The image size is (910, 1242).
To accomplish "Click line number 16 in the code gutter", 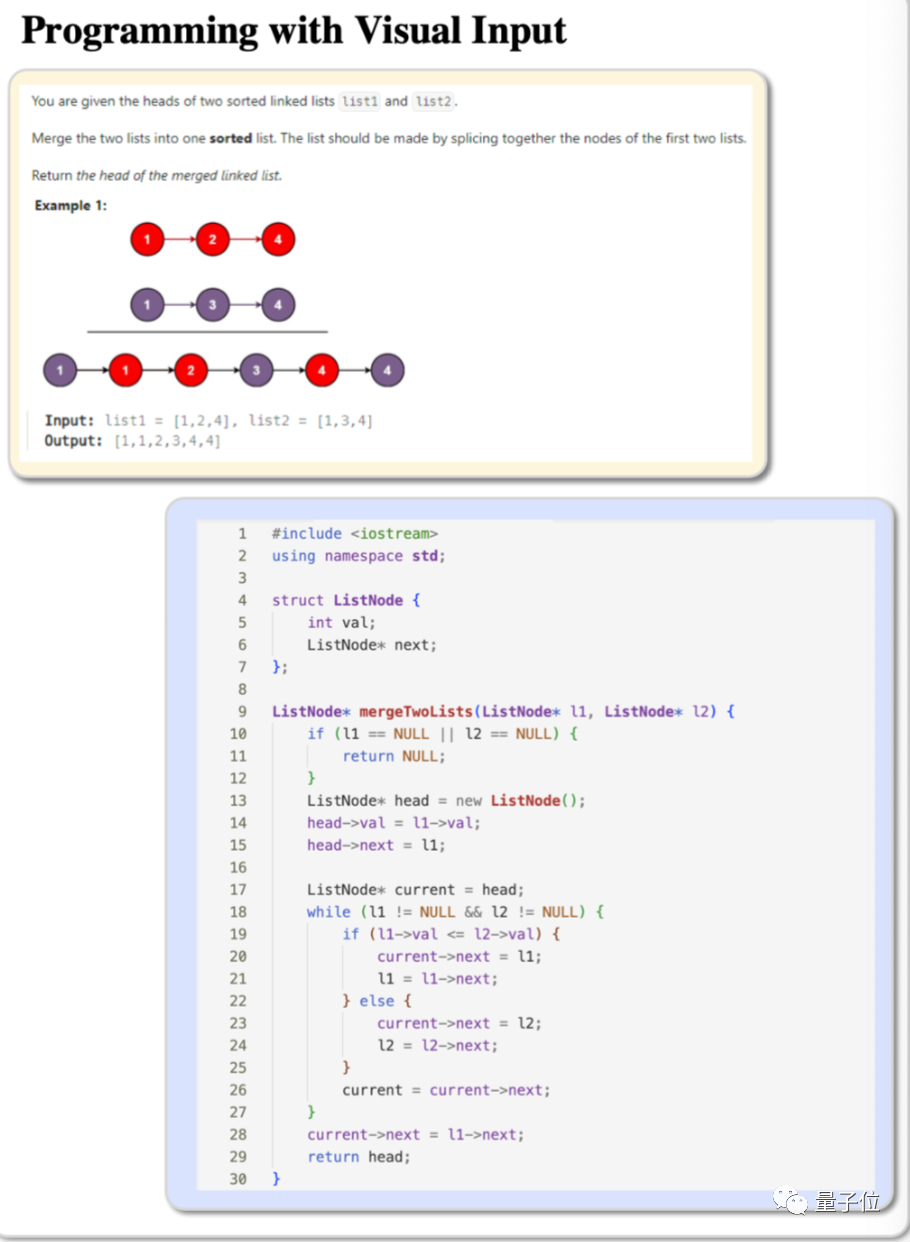I will [238, 867].
